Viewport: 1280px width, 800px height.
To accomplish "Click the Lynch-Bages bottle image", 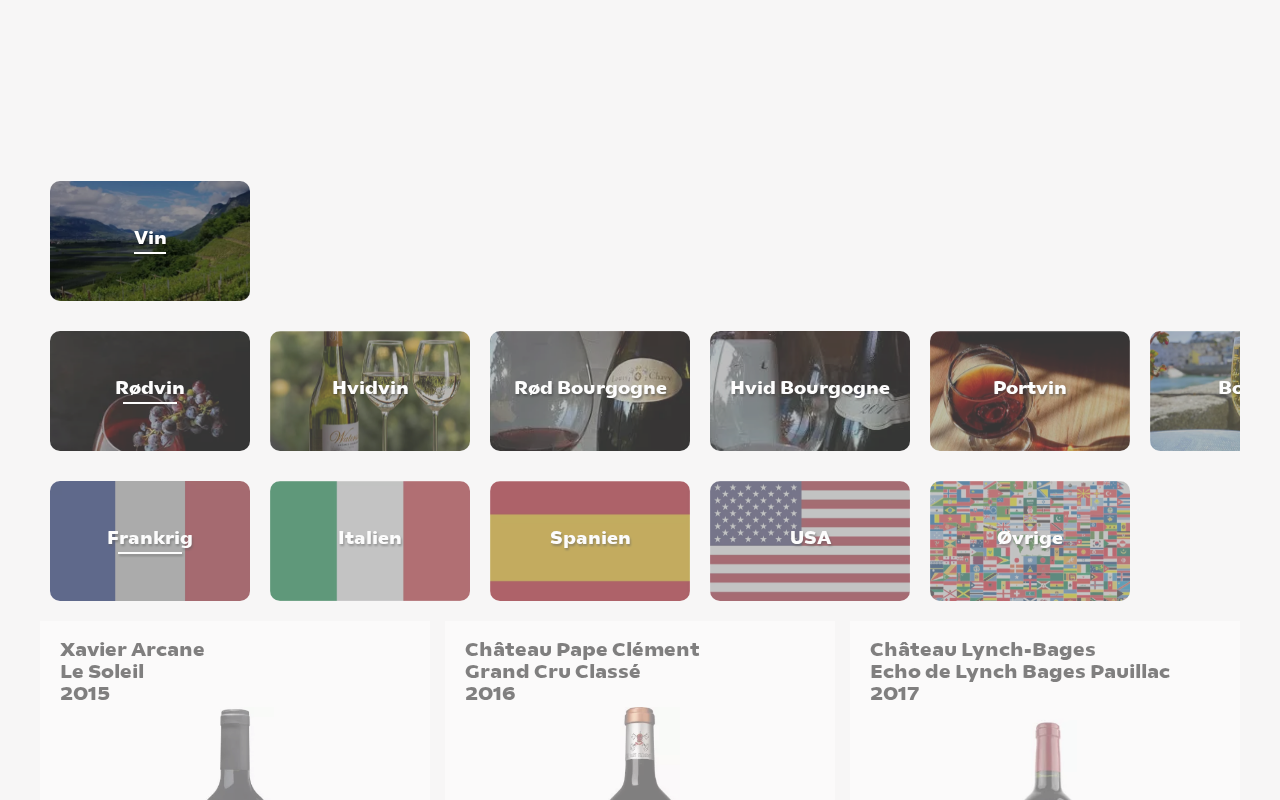I will [1045, 760].
